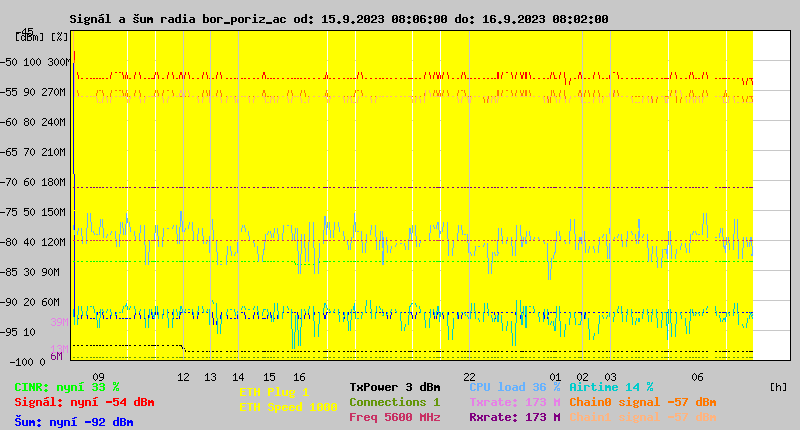The height and width of the screenshot is (430, 800).
Task: Select the Chain0 signal -57 dBm legend
Action: coord(642,402)
